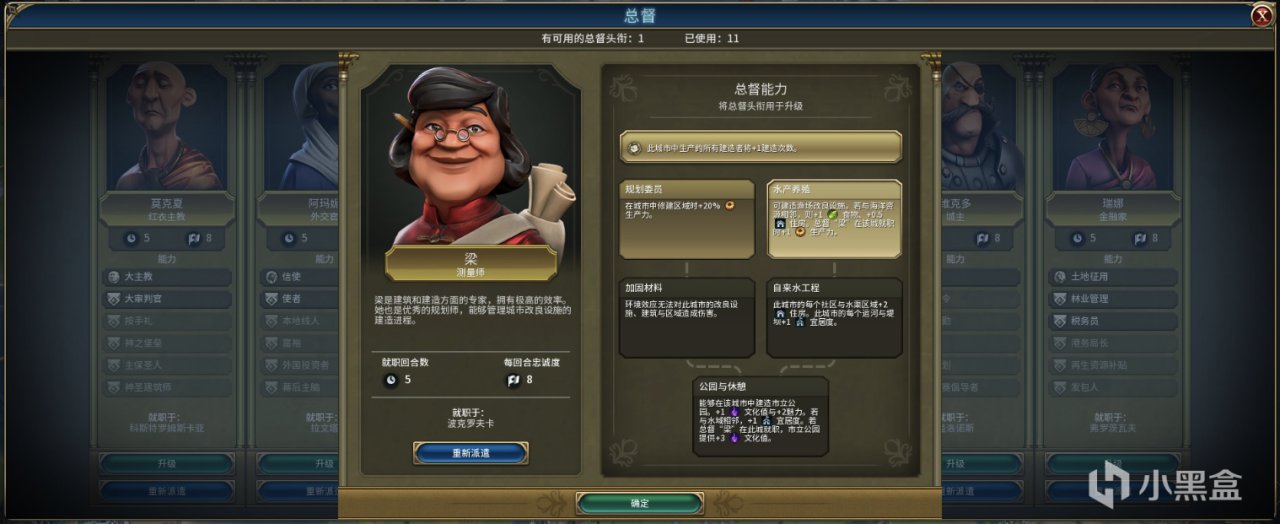This screenshot has height=524, width=1280.
Task: Select the 水产养殖 promotion card
Action: (834, 219)
